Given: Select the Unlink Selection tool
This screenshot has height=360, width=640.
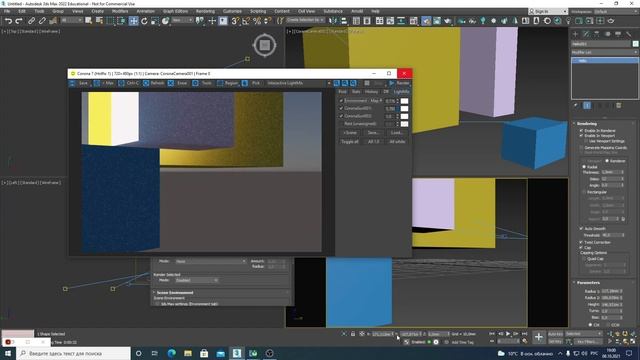Looking at the screenshot, I should point(42,21).
